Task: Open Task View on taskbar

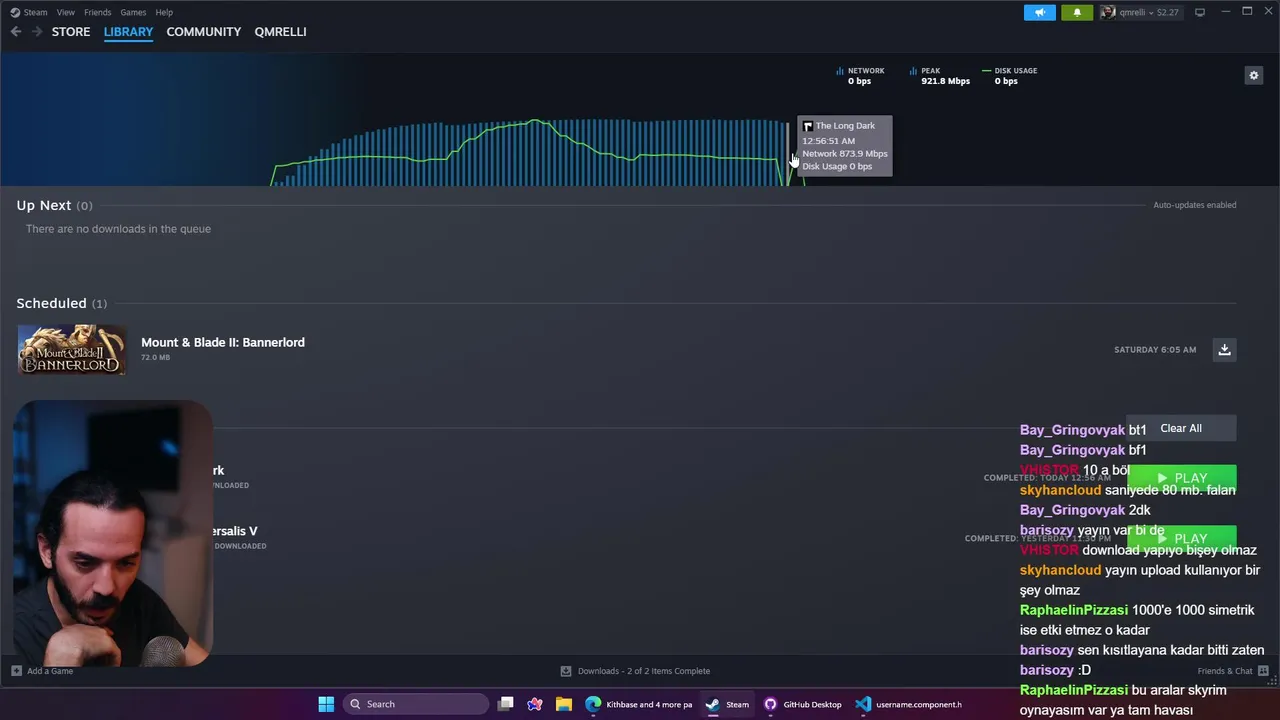Action: [x=506, y=704]
